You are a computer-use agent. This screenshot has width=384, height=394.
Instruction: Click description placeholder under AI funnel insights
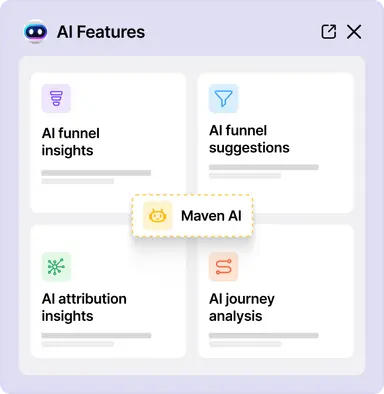tap(96, 177)
